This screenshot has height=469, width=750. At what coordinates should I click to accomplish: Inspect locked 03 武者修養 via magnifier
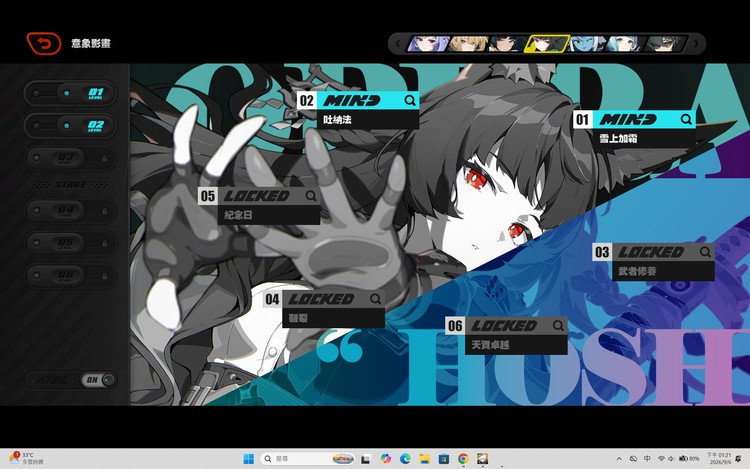tap(705, 251)
